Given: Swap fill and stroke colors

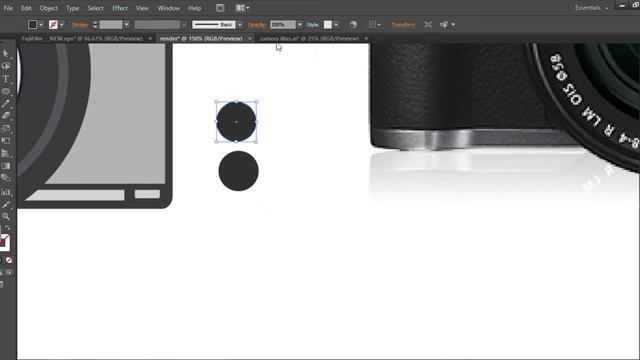Looking at the screenshot, I should coord(8,228).
